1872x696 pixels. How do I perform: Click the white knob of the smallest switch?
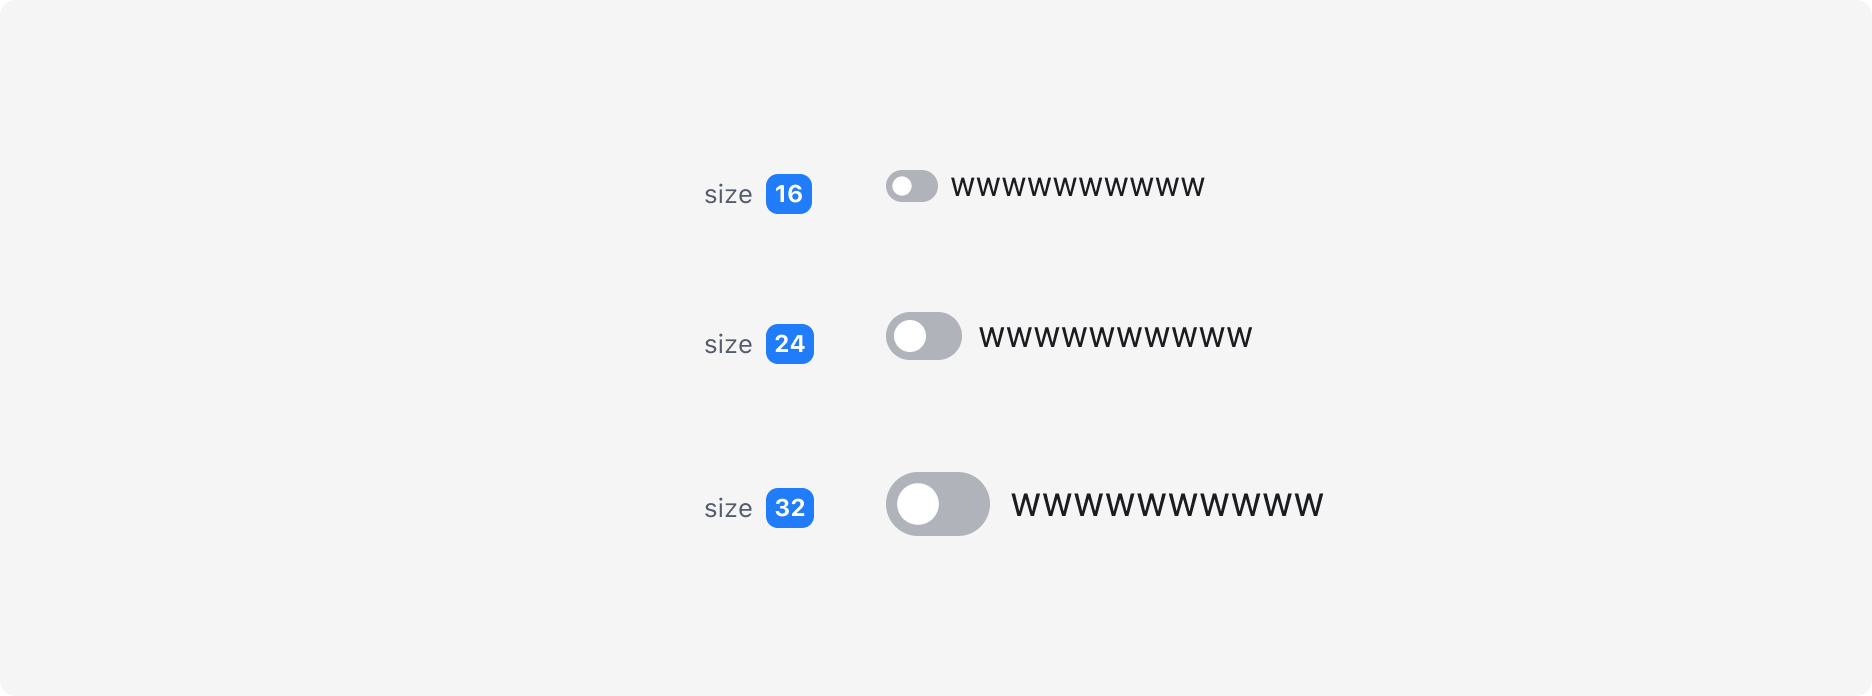click(902, 186)
